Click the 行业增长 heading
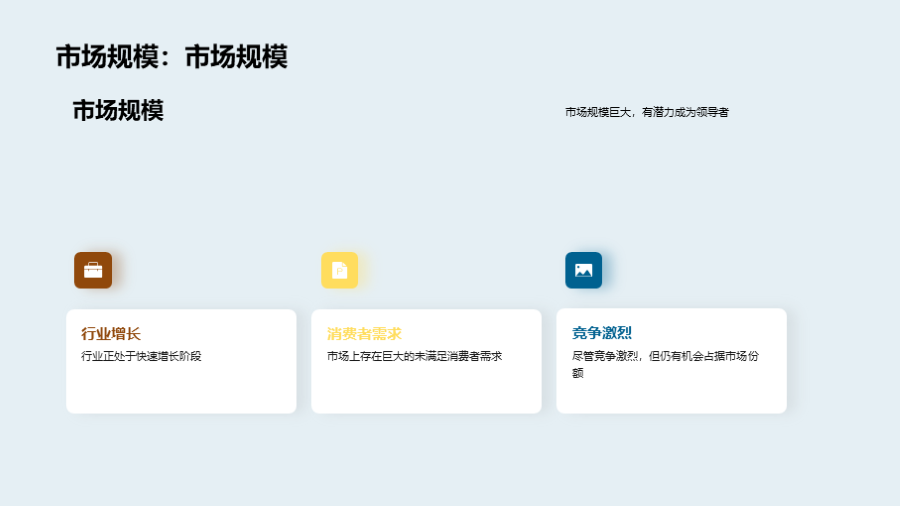The width and height of the screenshot is (900, 506). pos(111,333)
